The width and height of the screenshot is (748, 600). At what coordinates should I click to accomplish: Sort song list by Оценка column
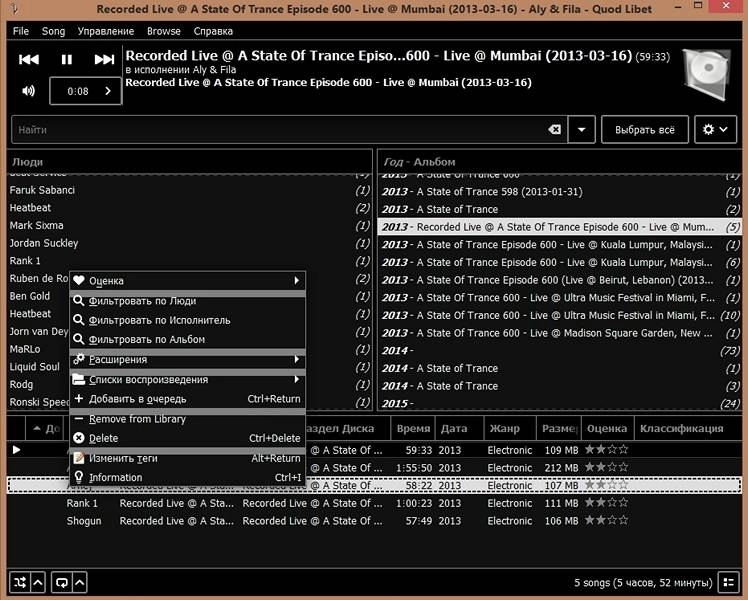pos(607,428)
